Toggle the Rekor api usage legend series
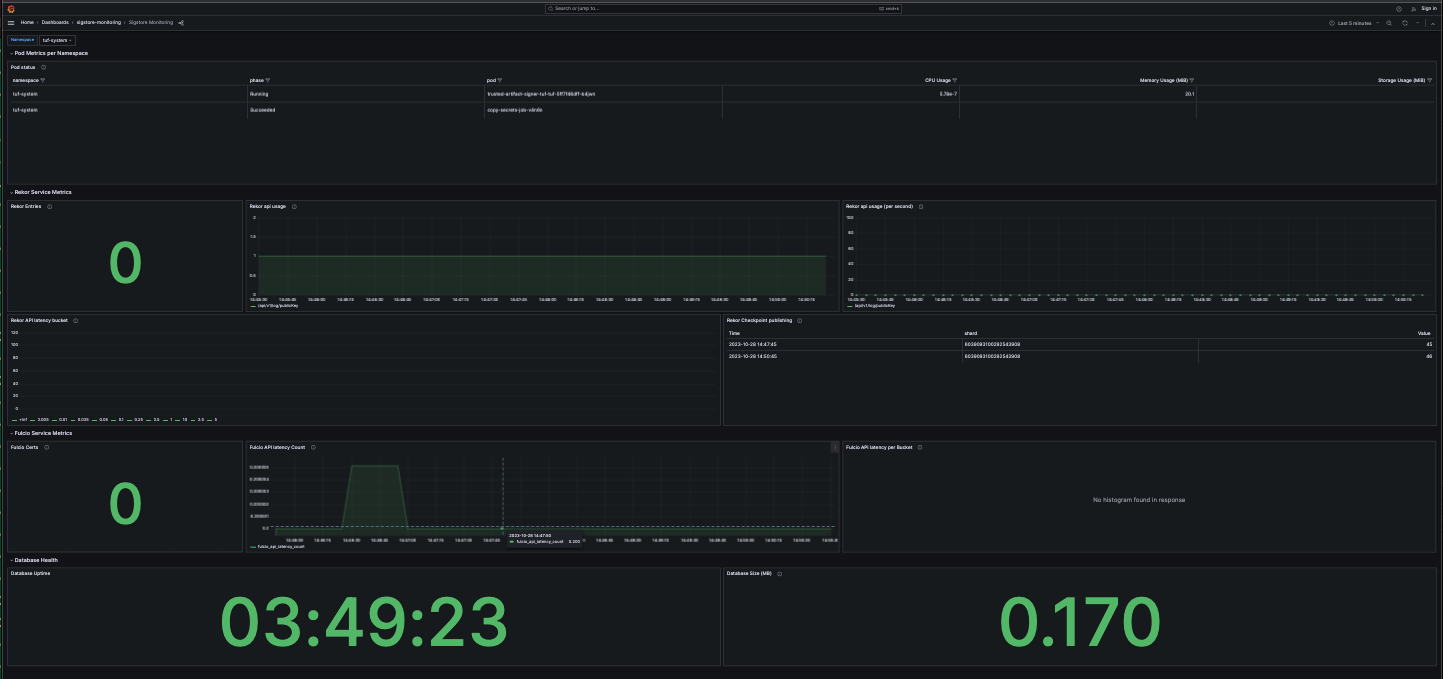1443x679 pixels. [x=278, y=306]
